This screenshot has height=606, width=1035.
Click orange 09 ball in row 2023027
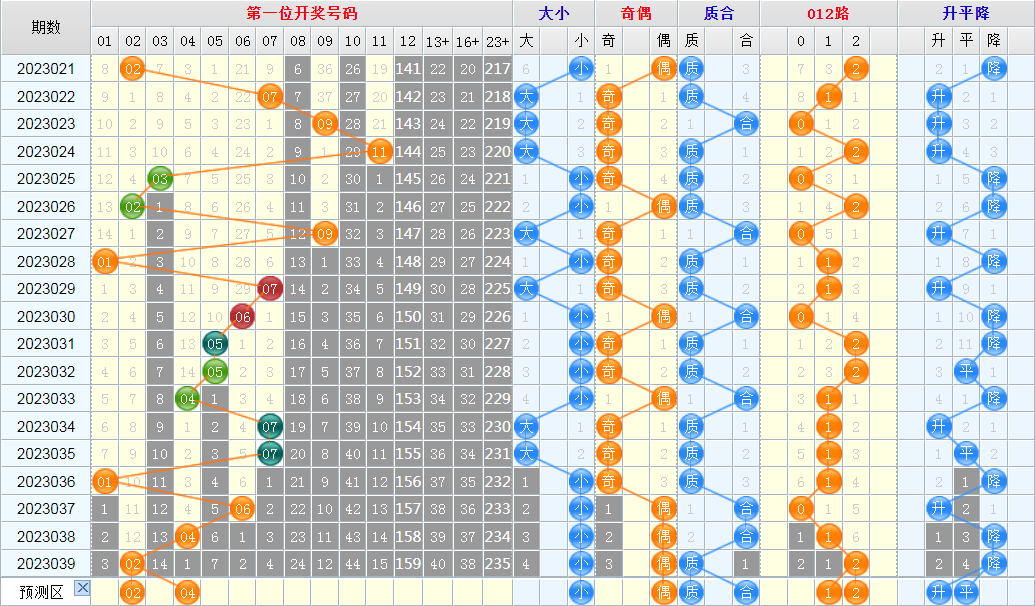point(325,234)
